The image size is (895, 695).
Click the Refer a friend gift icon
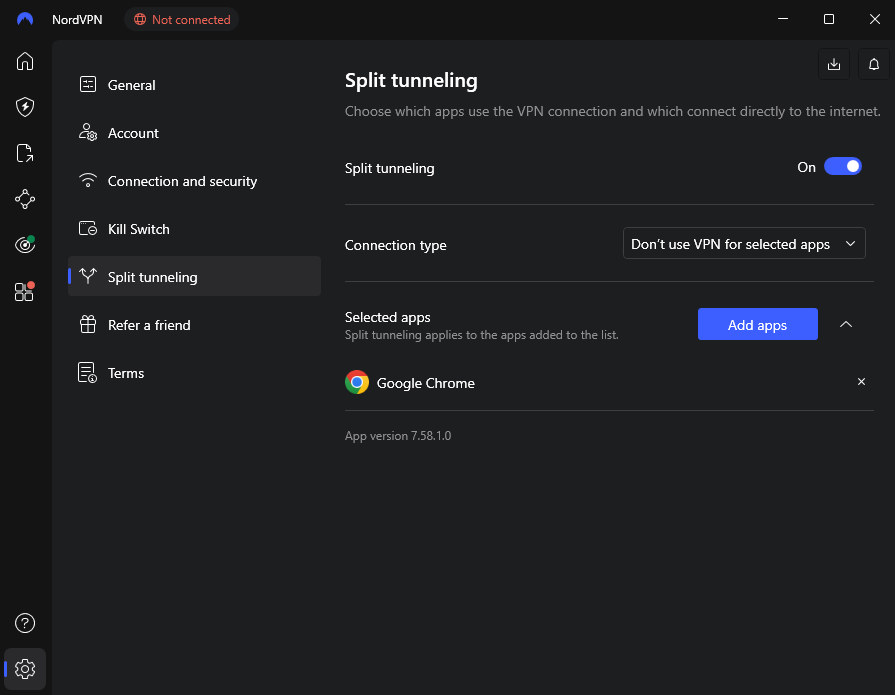tap(87, 324)
